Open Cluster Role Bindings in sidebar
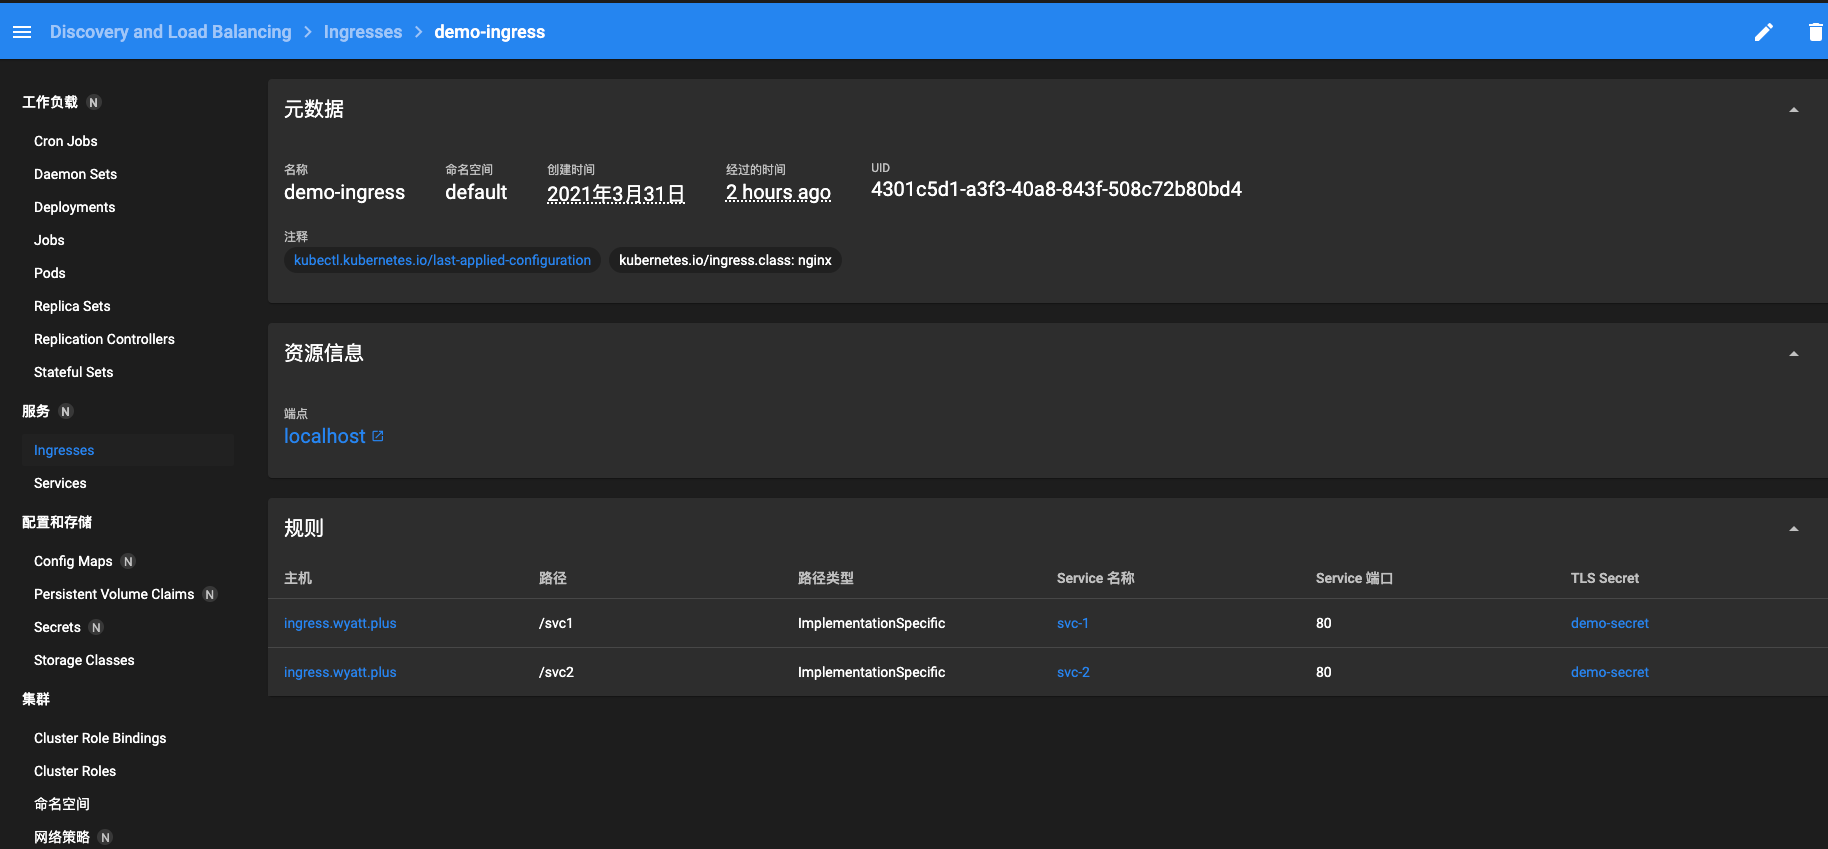This screenshot has width=1828, height=849. pos(100,738)
